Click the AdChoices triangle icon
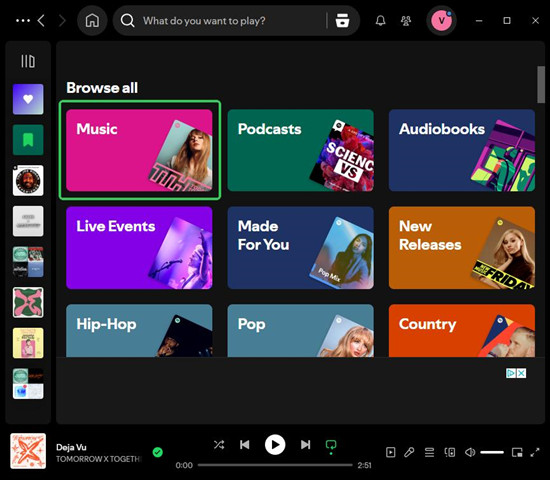 [511, 373]
